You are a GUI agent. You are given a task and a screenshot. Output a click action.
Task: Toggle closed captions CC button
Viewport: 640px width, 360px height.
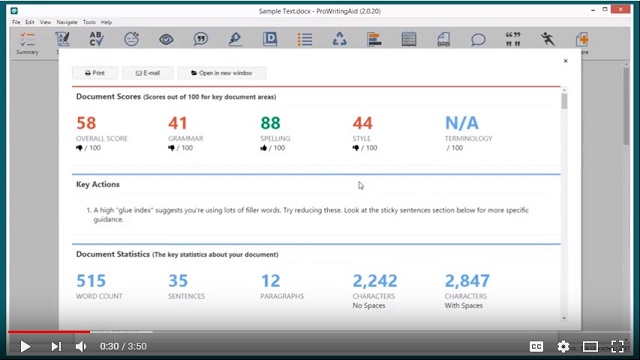click(x=536, y=347)
